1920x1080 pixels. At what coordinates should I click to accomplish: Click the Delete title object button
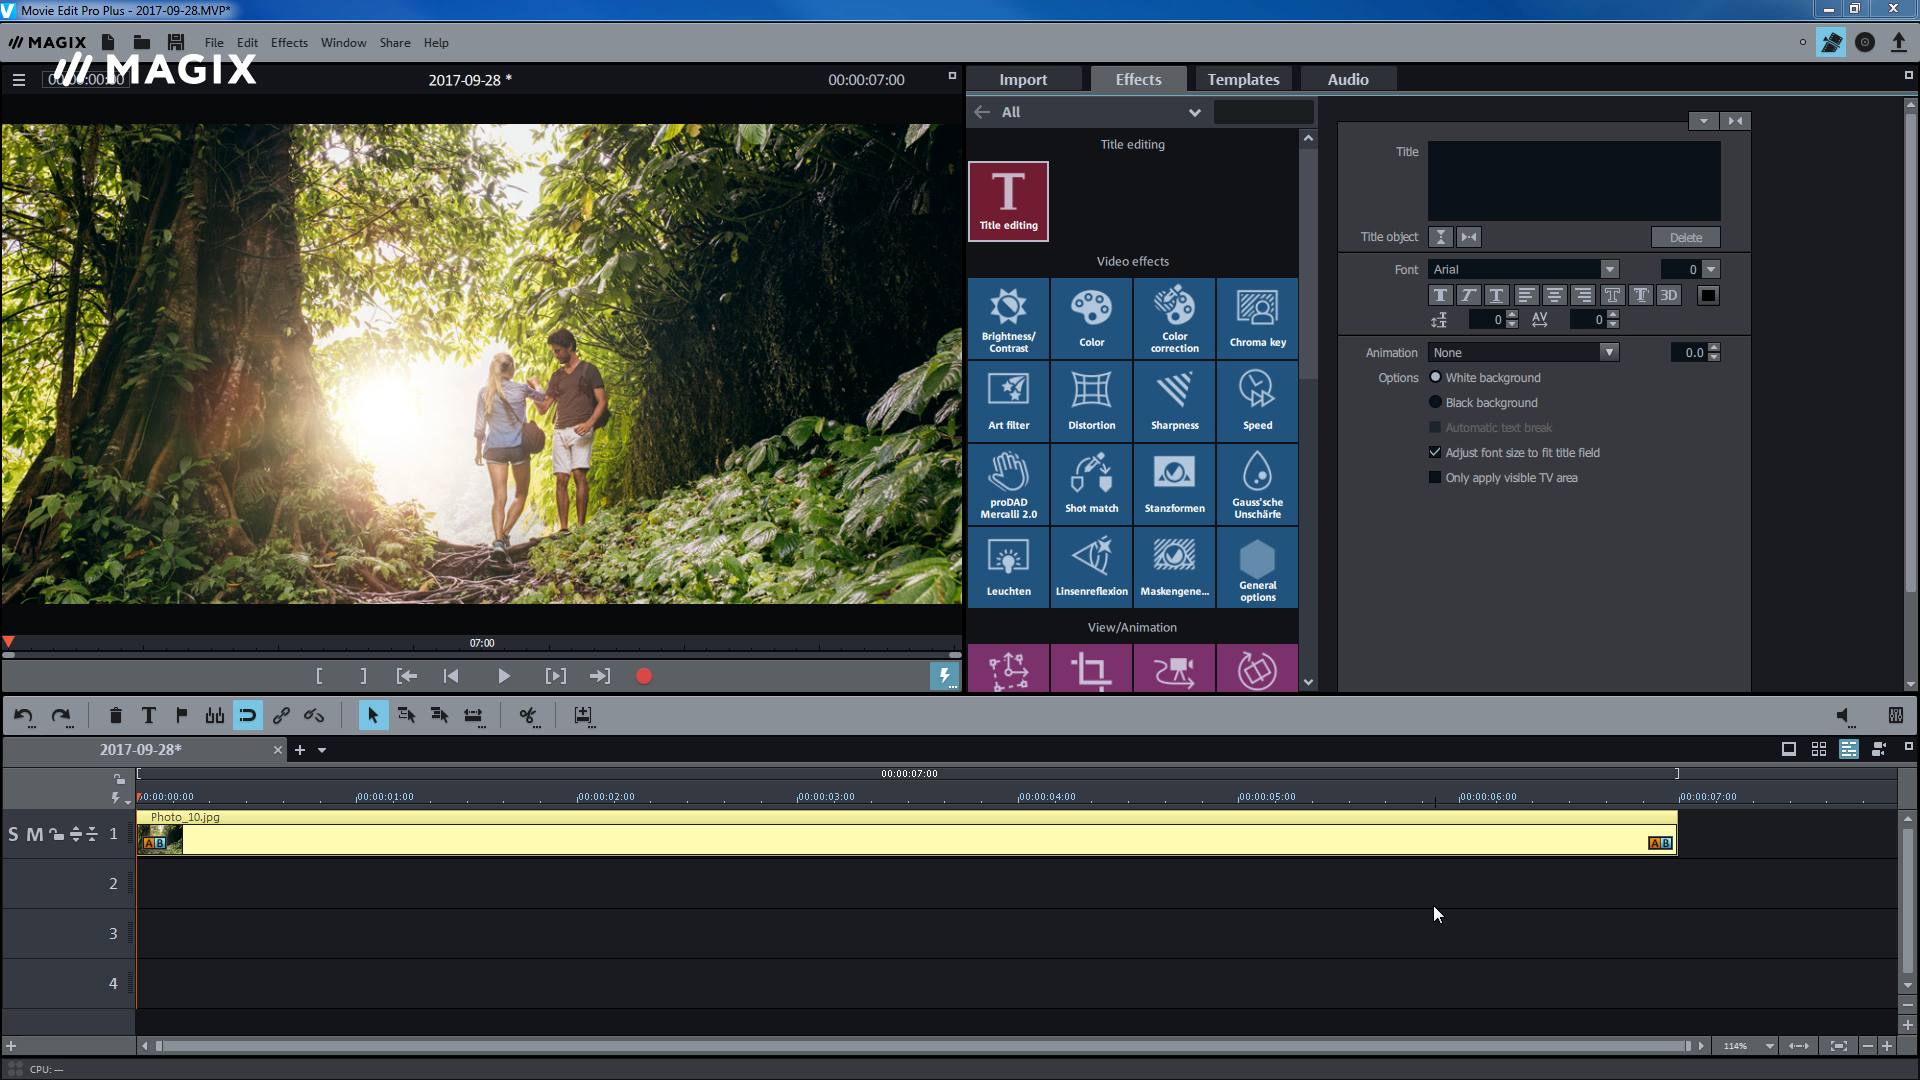point(1685,237)
